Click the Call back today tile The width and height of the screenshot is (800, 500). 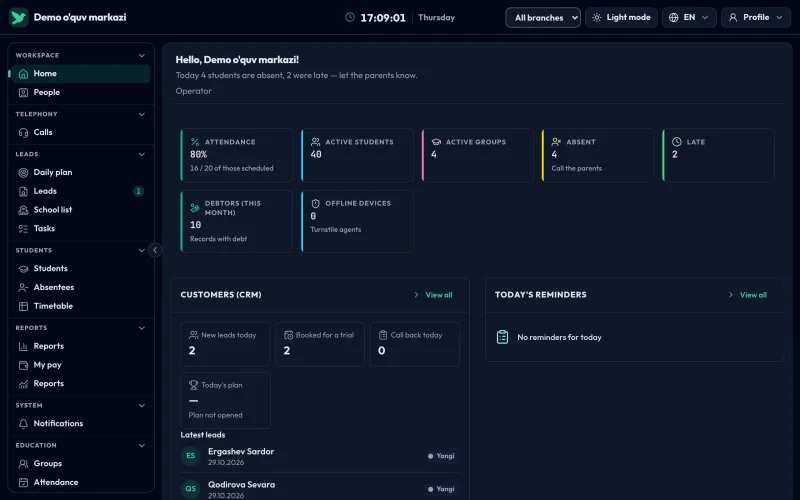415,344
